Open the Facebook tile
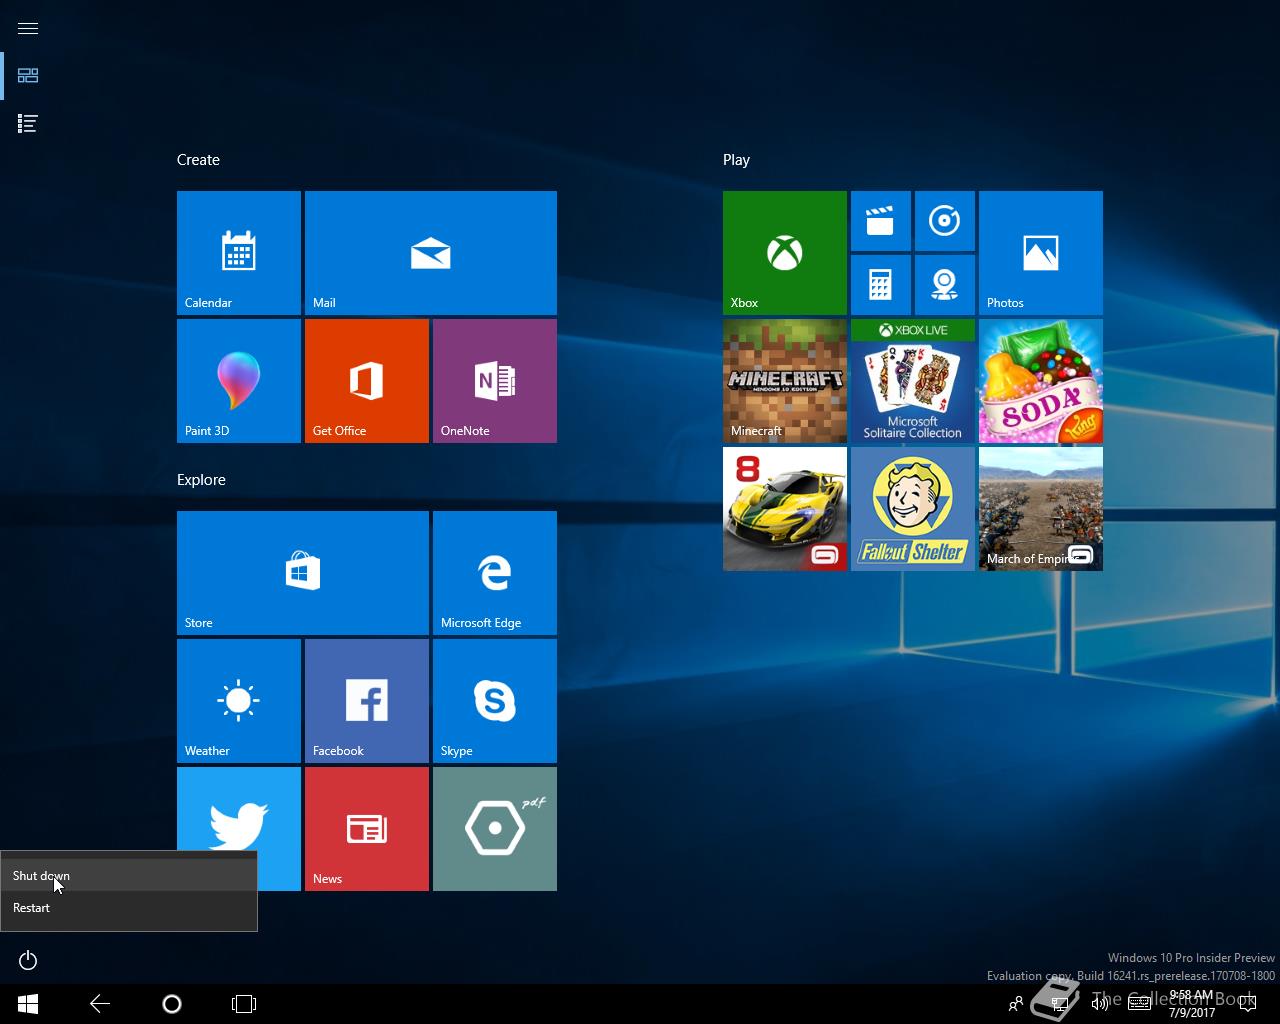This screenshot has height=1024, width=1280. pyautogui.click(x=367, y=701)
